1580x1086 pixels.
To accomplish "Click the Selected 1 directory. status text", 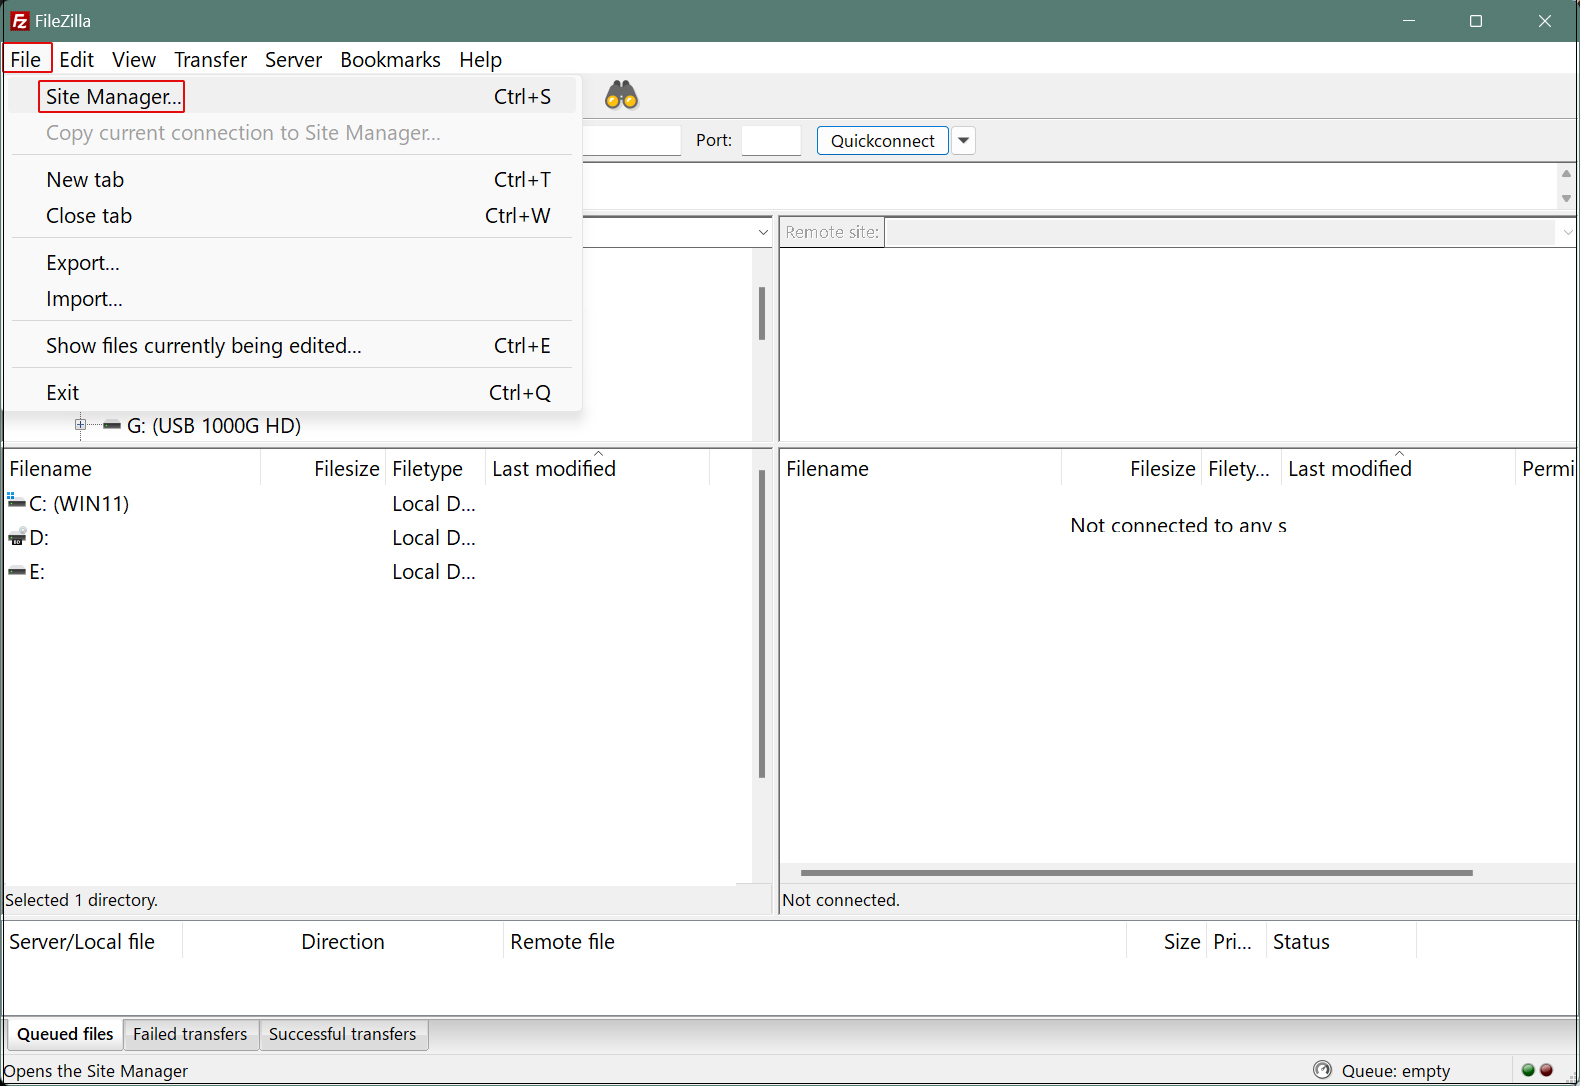I will pos(81,900).
